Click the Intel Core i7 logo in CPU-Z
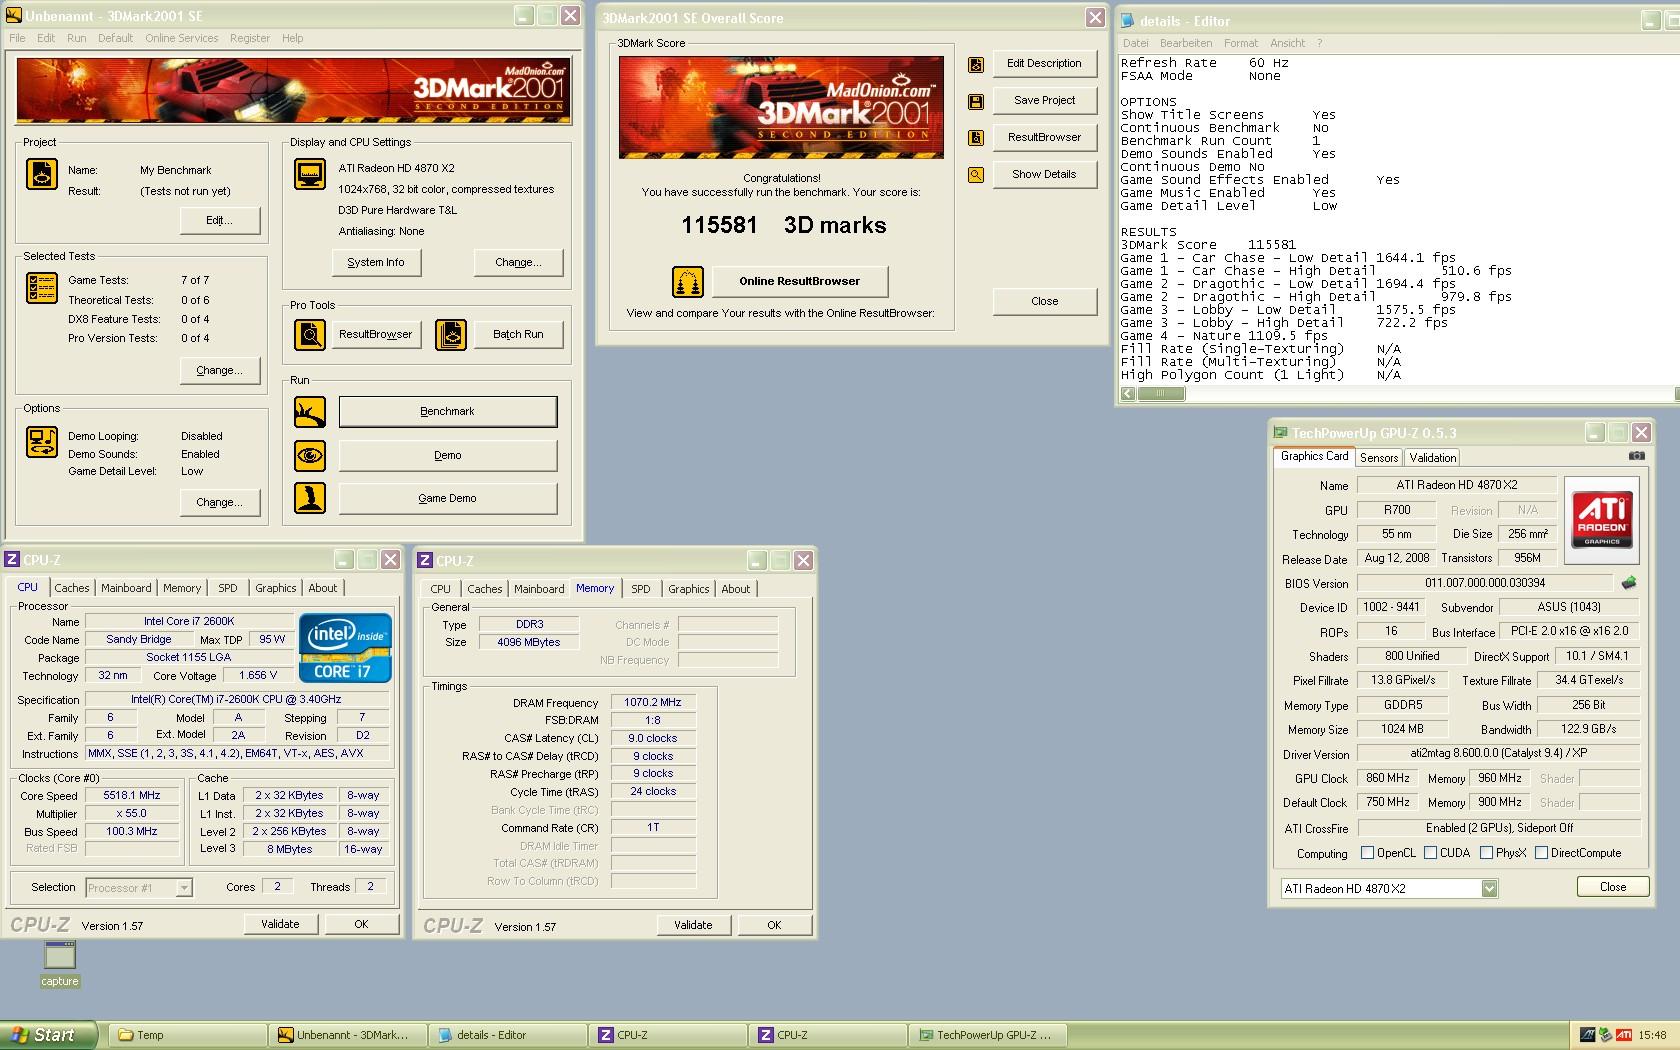The width and height of the screenshot is (1680, 1050). (x=345, y=648)
